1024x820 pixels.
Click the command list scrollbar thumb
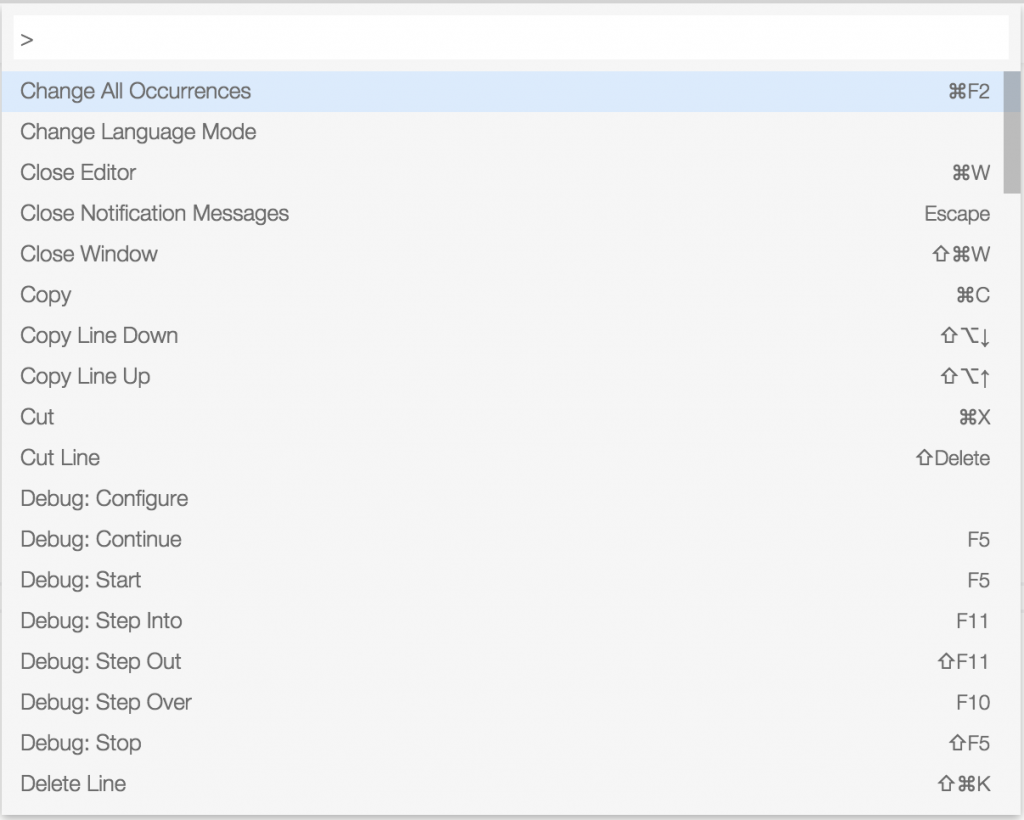click(1012, 130)
